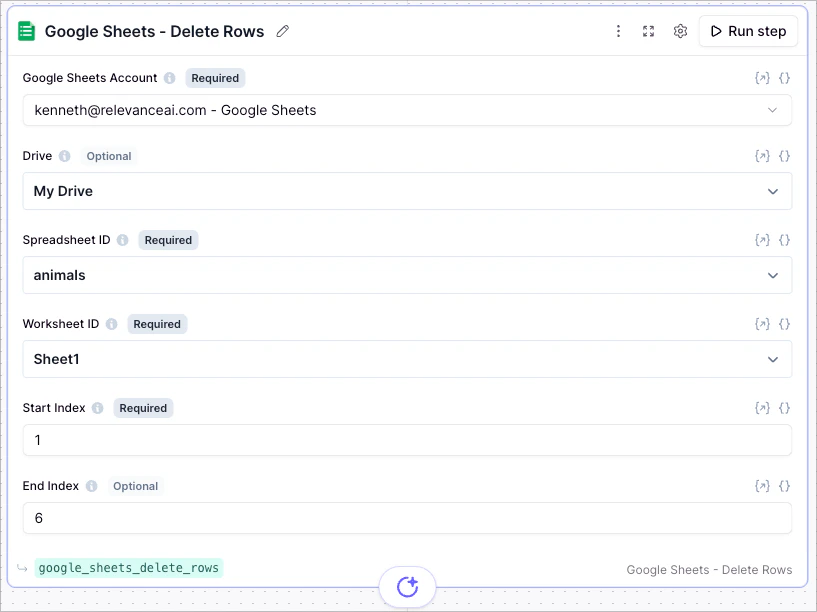817x612 pixels.
Task: Click the {x} icon for Google Sheets Account
Action: click(x=762, y=77)
